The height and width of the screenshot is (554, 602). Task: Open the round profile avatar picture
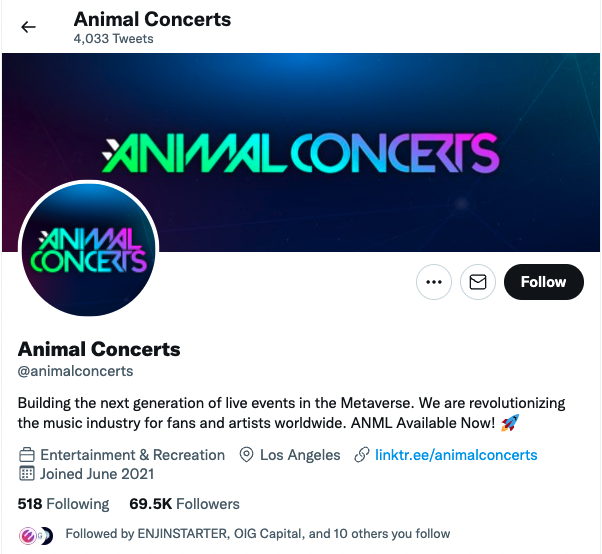click(88, 248)
